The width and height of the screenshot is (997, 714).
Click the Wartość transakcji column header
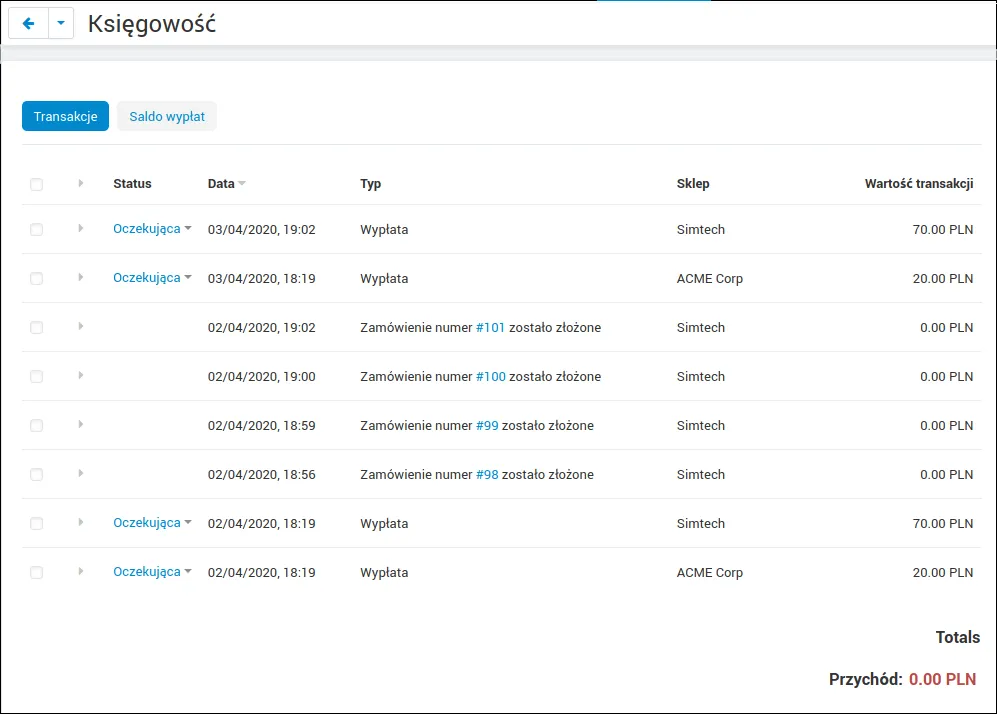[919, 184]
